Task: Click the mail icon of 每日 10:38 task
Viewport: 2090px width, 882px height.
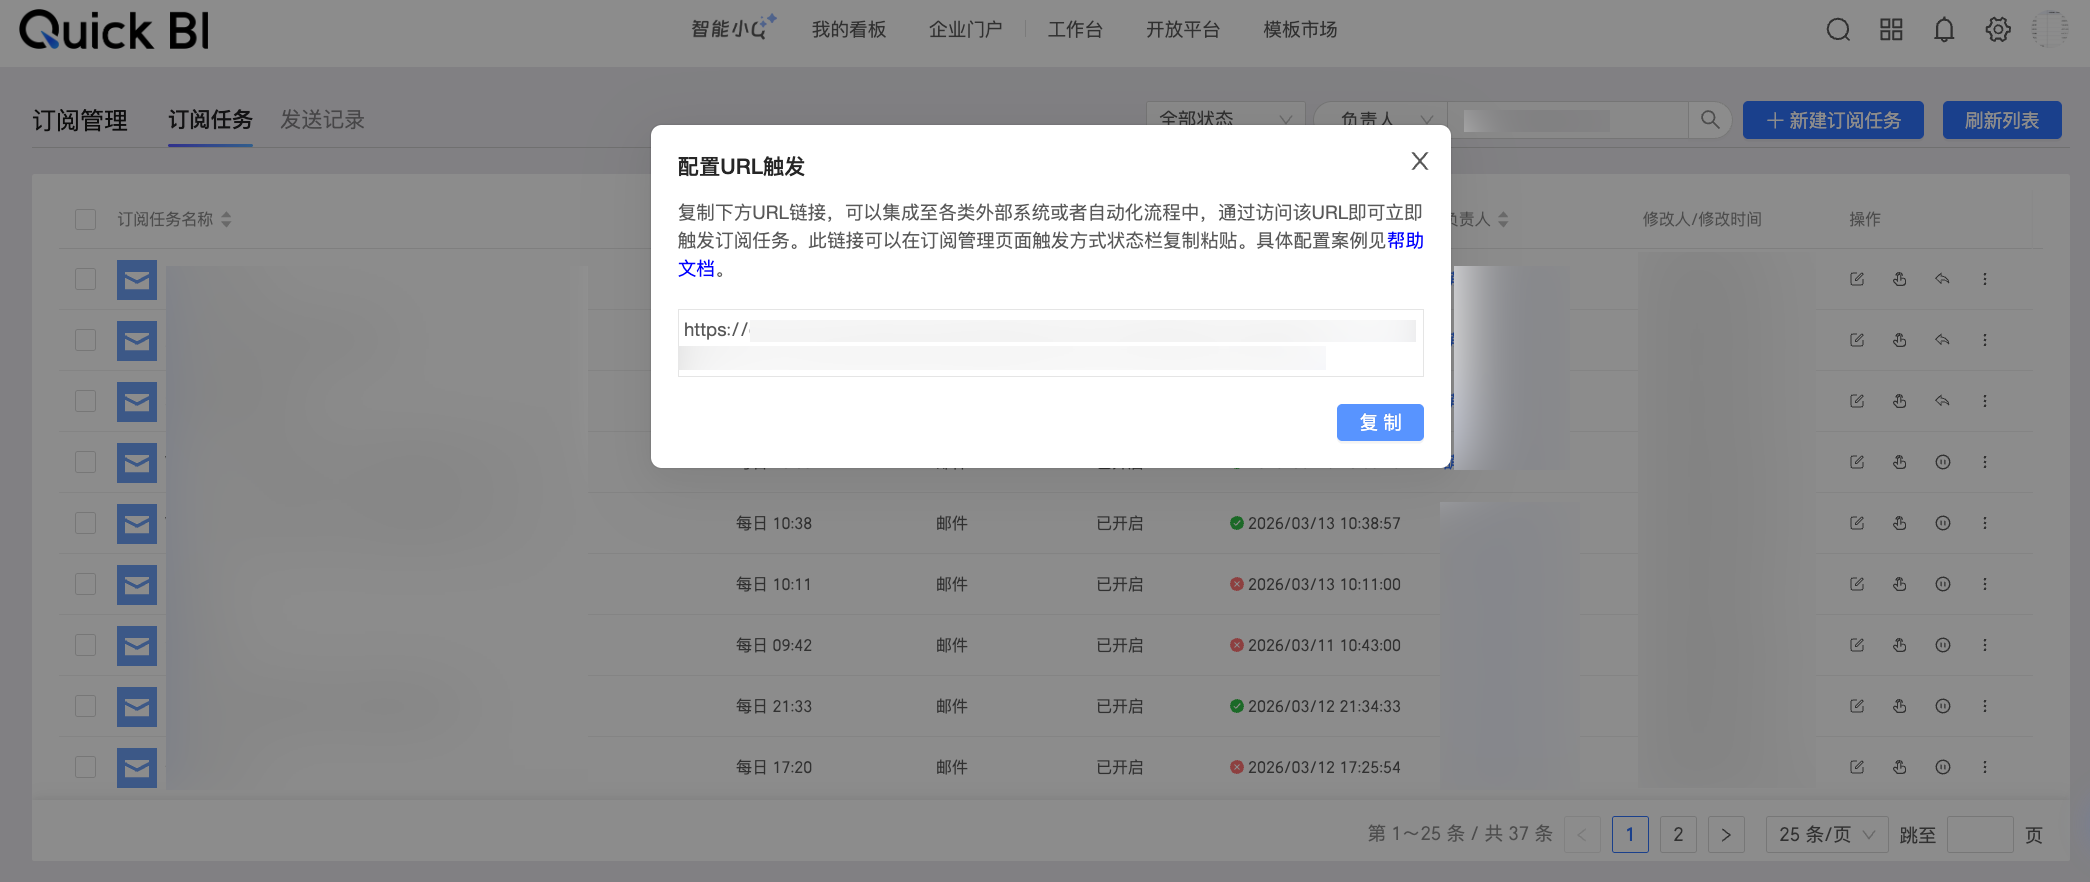Action: click(x=137, y=524)
